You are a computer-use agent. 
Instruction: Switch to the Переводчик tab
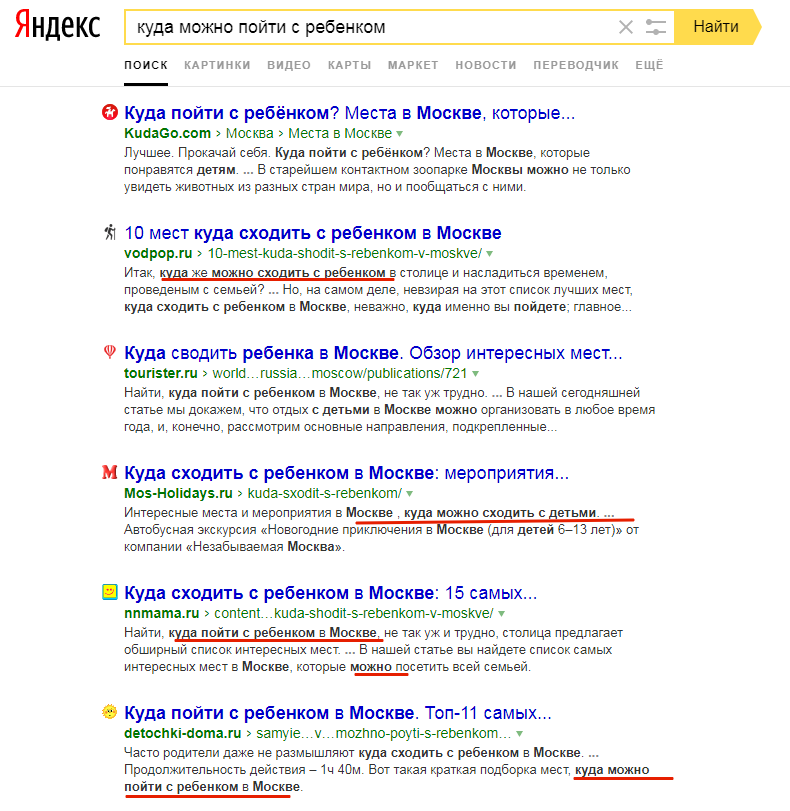(576, 65)
